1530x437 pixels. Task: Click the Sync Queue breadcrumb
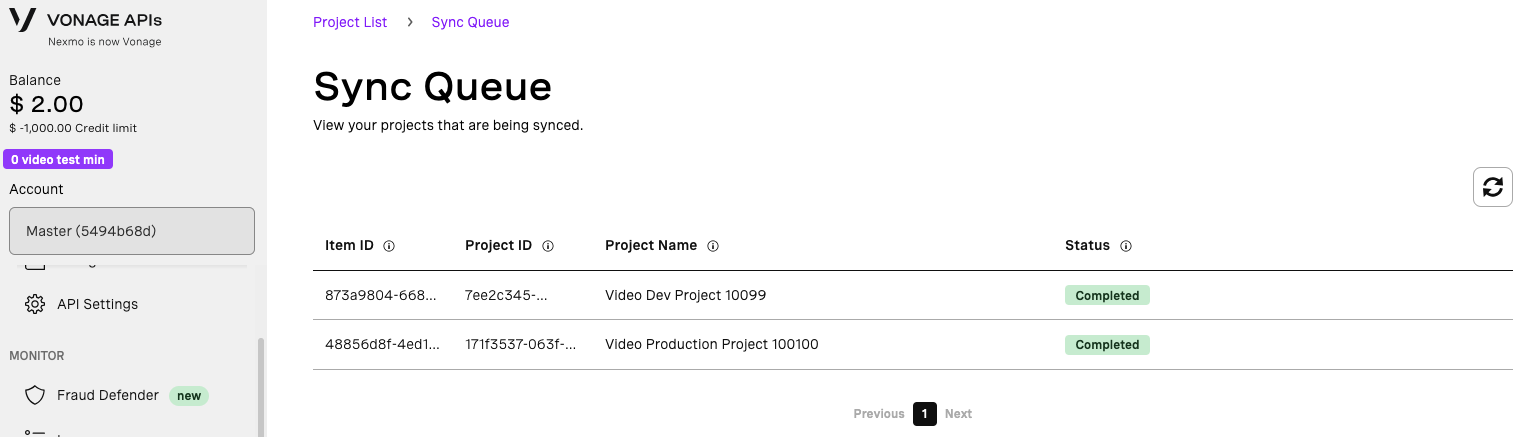(470, 22)
